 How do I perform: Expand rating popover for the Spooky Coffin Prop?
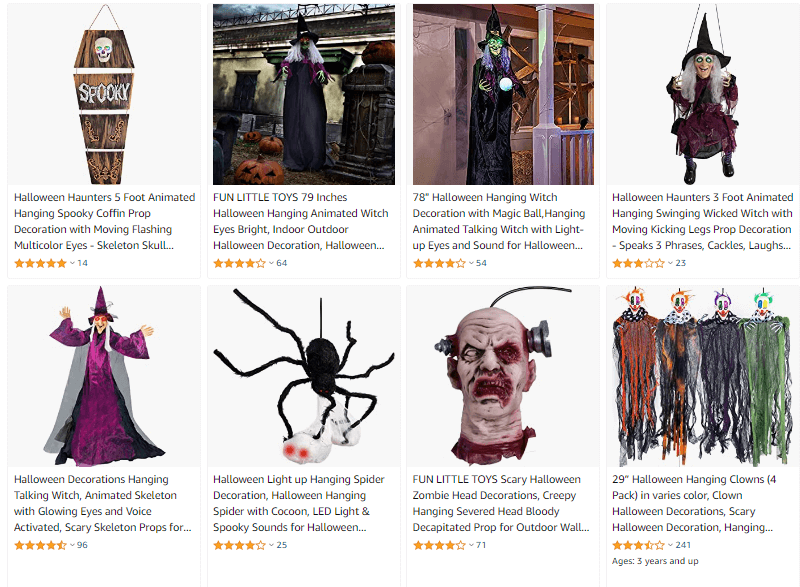click(x=72, y=263)
